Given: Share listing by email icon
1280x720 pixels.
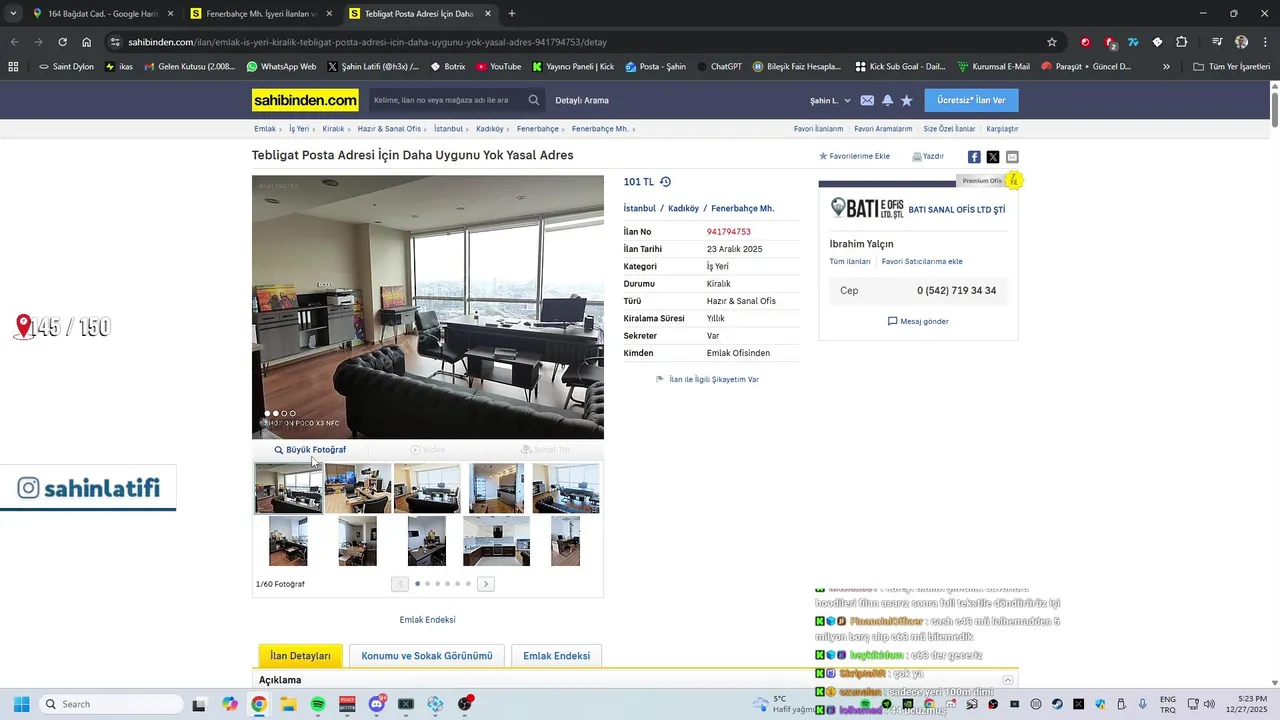Looking at the screenshot, I should (x=1012, y=157).
